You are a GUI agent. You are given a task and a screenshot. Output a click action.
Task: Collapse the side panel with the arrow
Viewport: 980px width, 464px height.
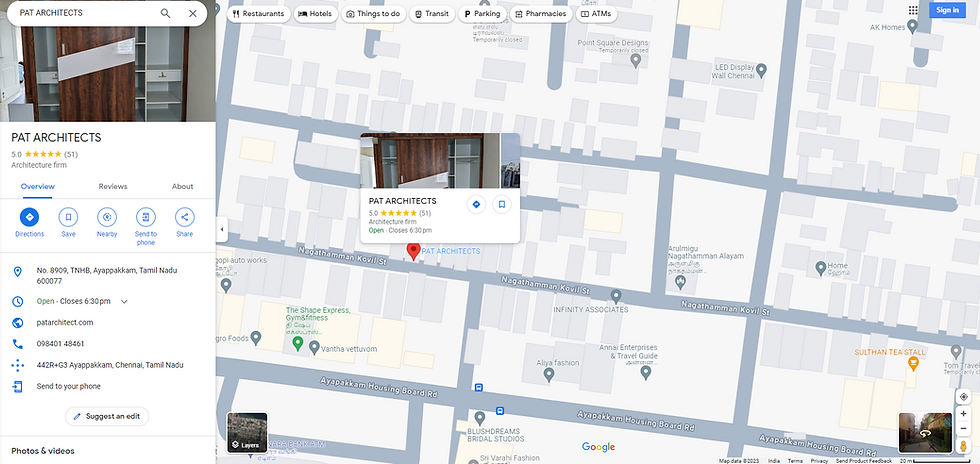221,229
